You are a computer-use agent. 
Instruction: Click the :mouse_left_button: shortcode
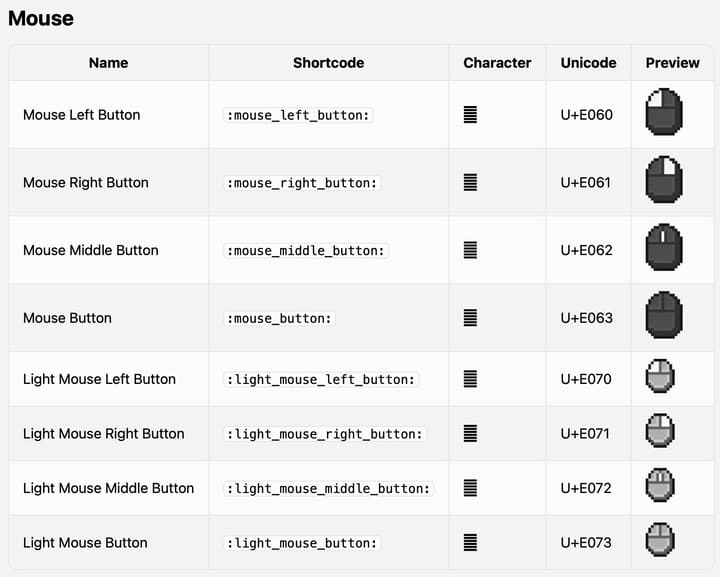(299, 115)
